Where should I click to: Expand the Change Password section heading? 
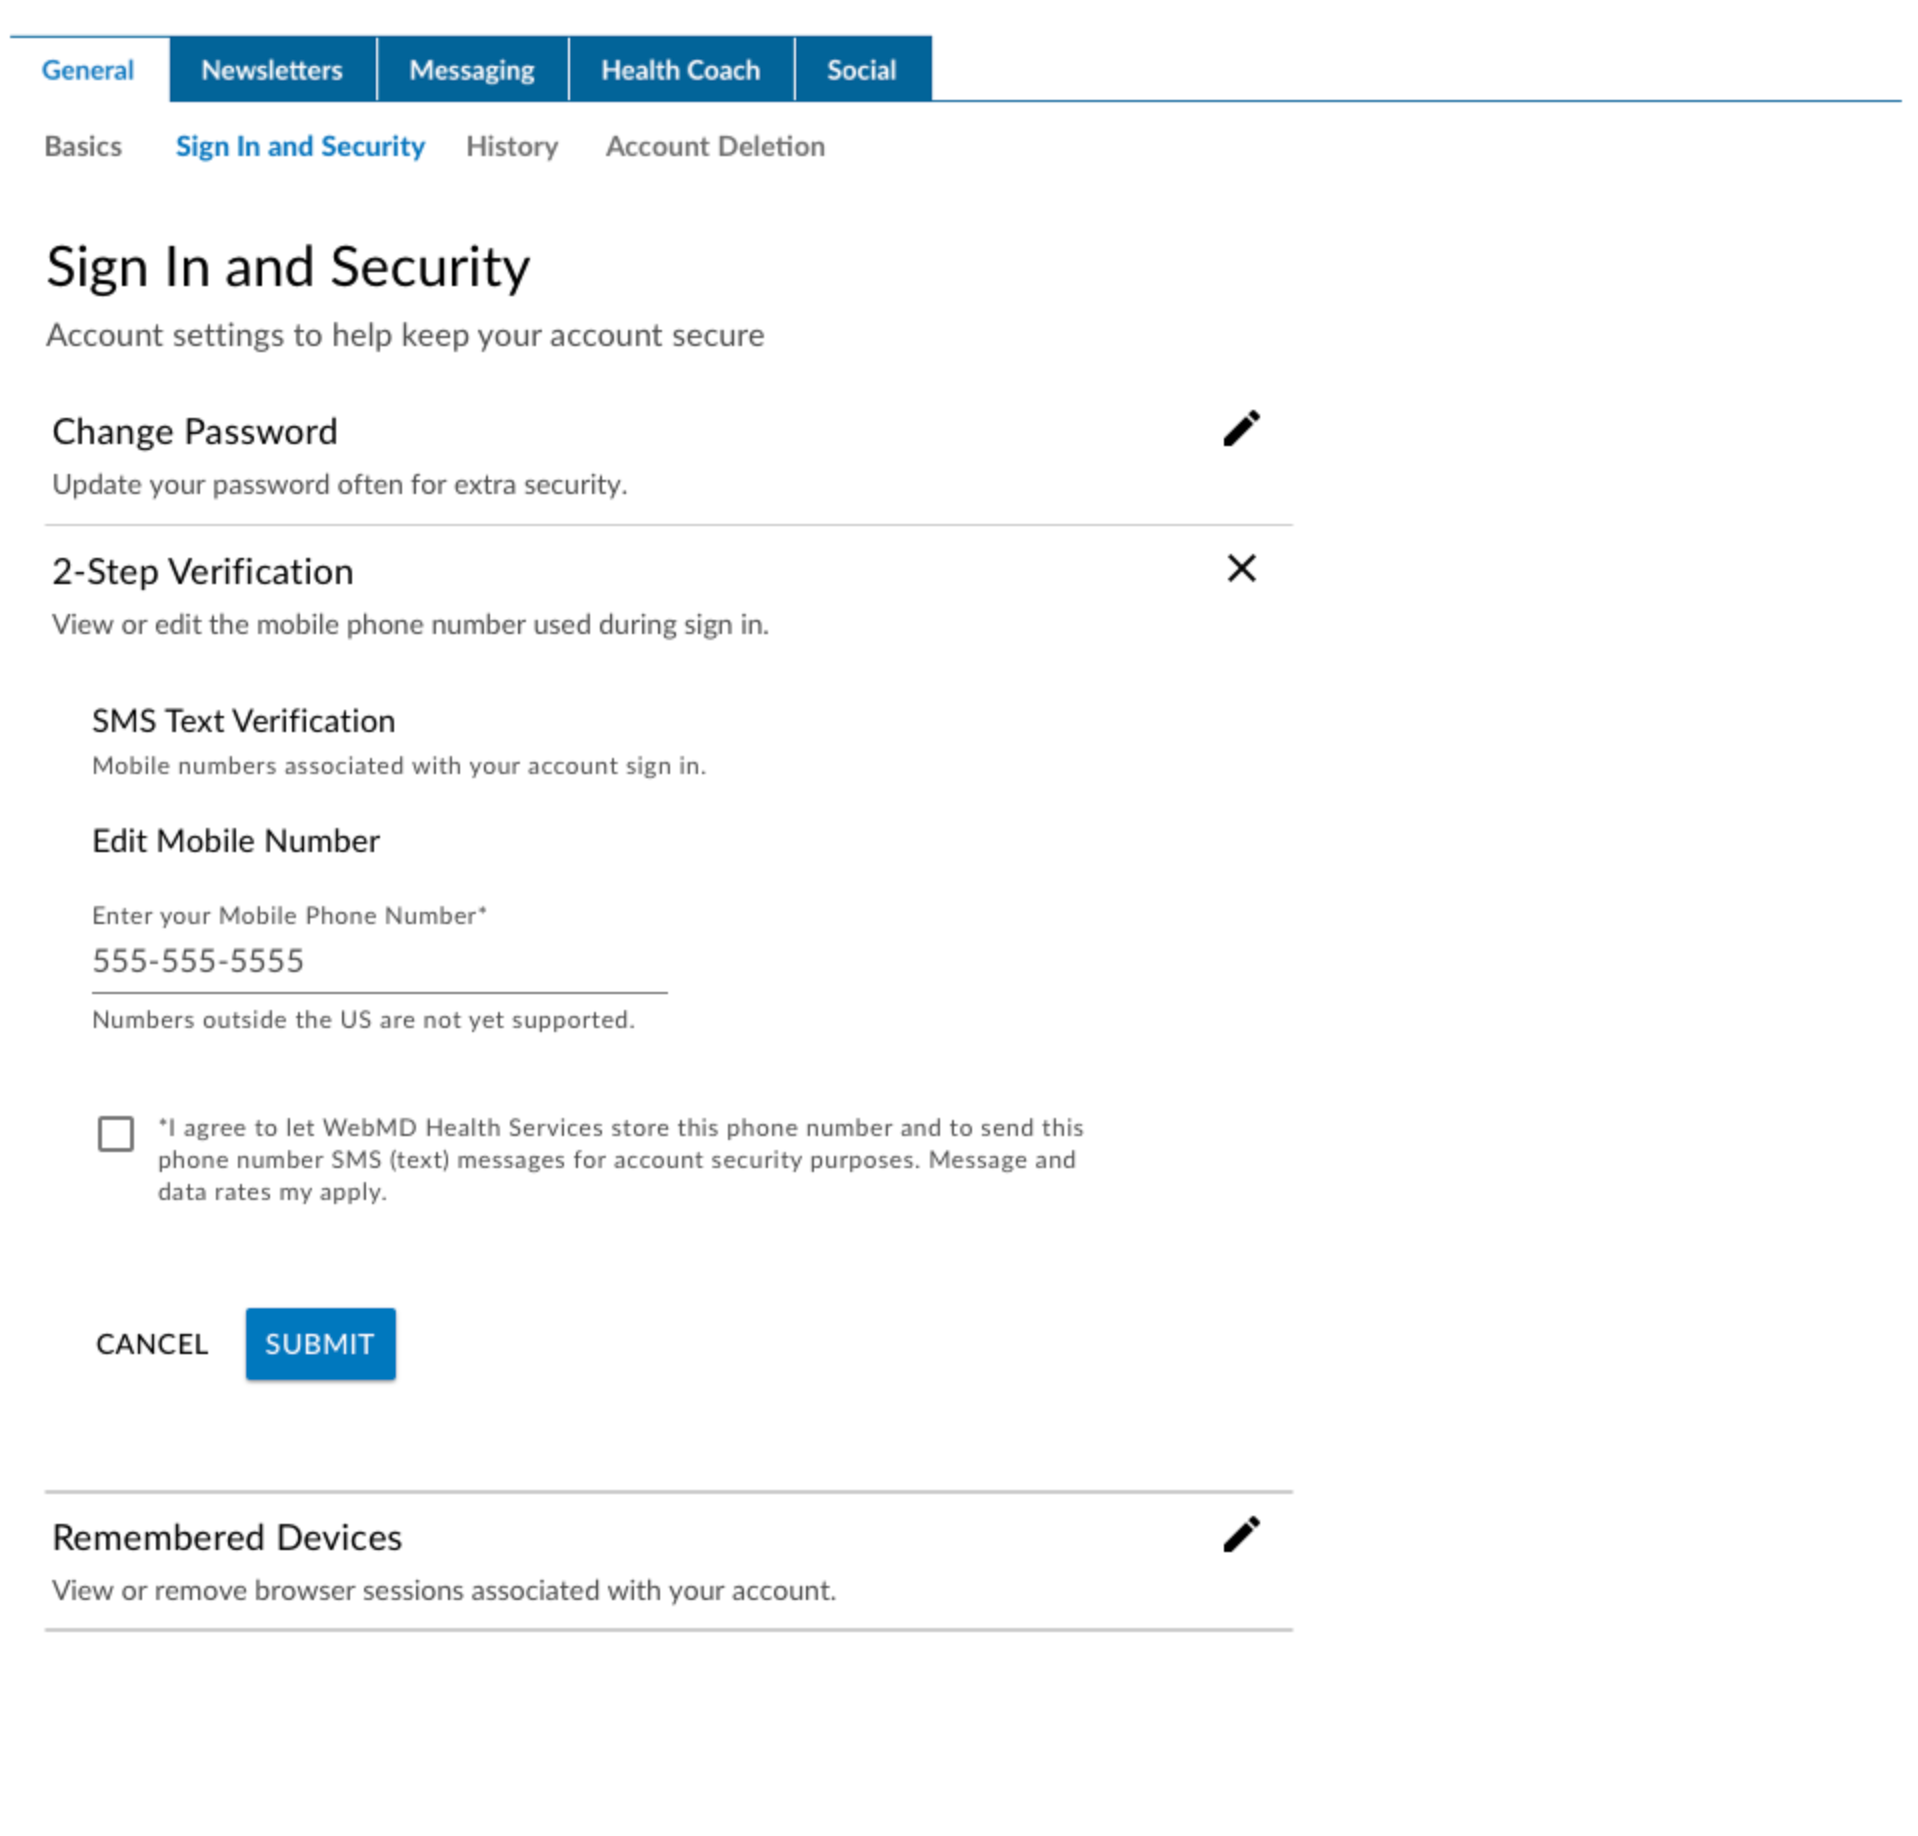coord(195,431)
